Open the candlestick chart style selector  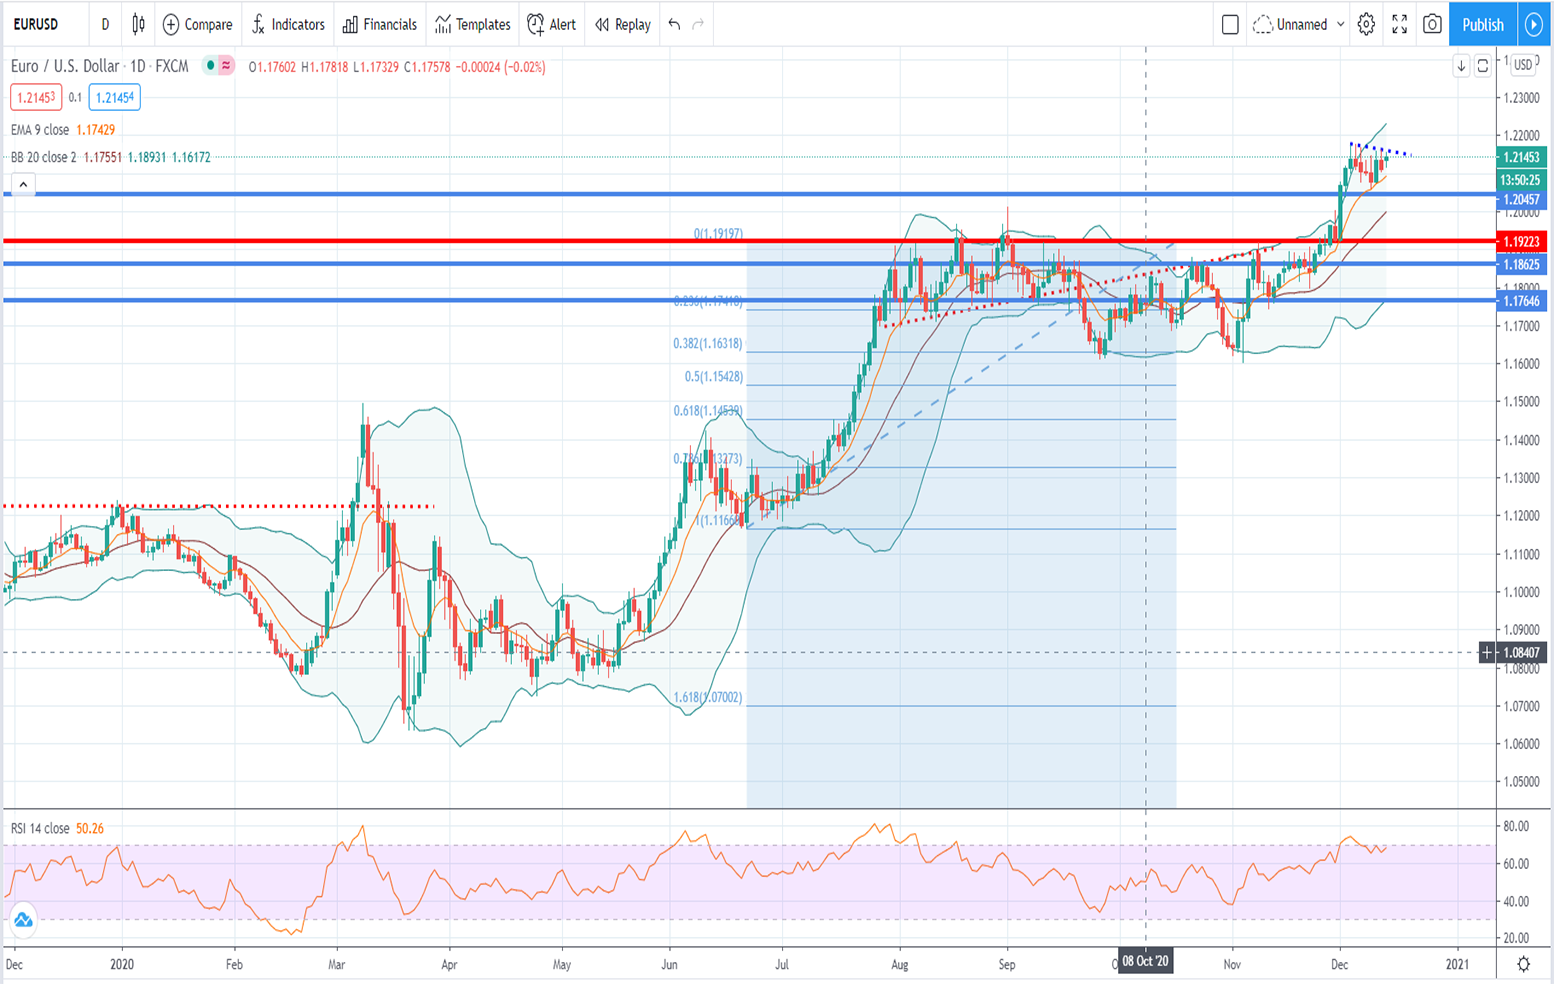coord(138,24)
